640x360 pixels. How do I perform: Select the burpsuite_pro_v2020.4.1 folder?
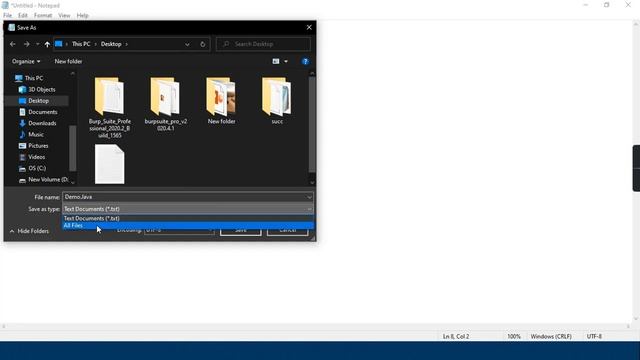[165, 104]
